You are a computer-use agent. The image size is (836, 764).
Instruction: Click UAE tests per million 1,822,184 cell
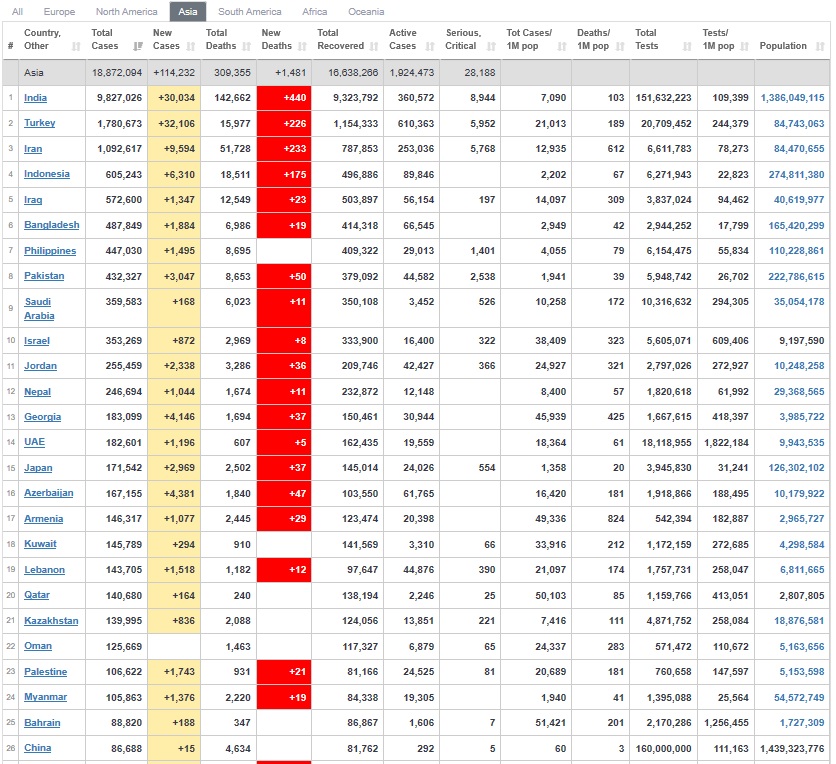coord(726,443)
